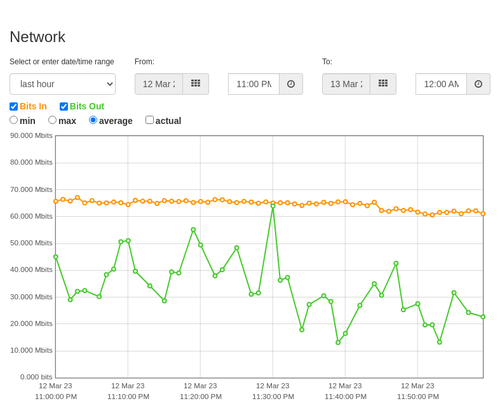Click the last orange Bits In data point
The image size is (500, 403).
[x=483, y=214]
